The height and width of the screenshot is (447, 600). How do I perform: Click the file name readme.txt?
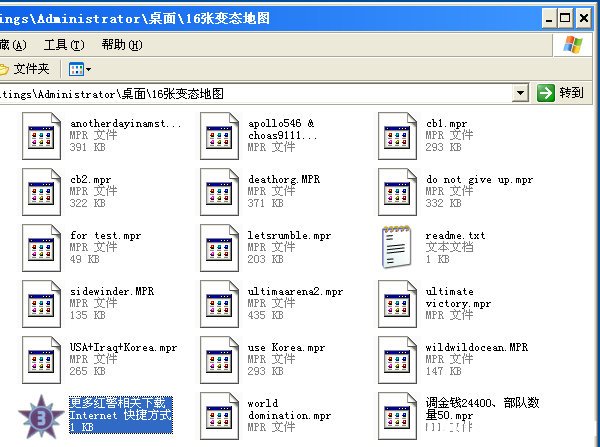tap(455, 236)
